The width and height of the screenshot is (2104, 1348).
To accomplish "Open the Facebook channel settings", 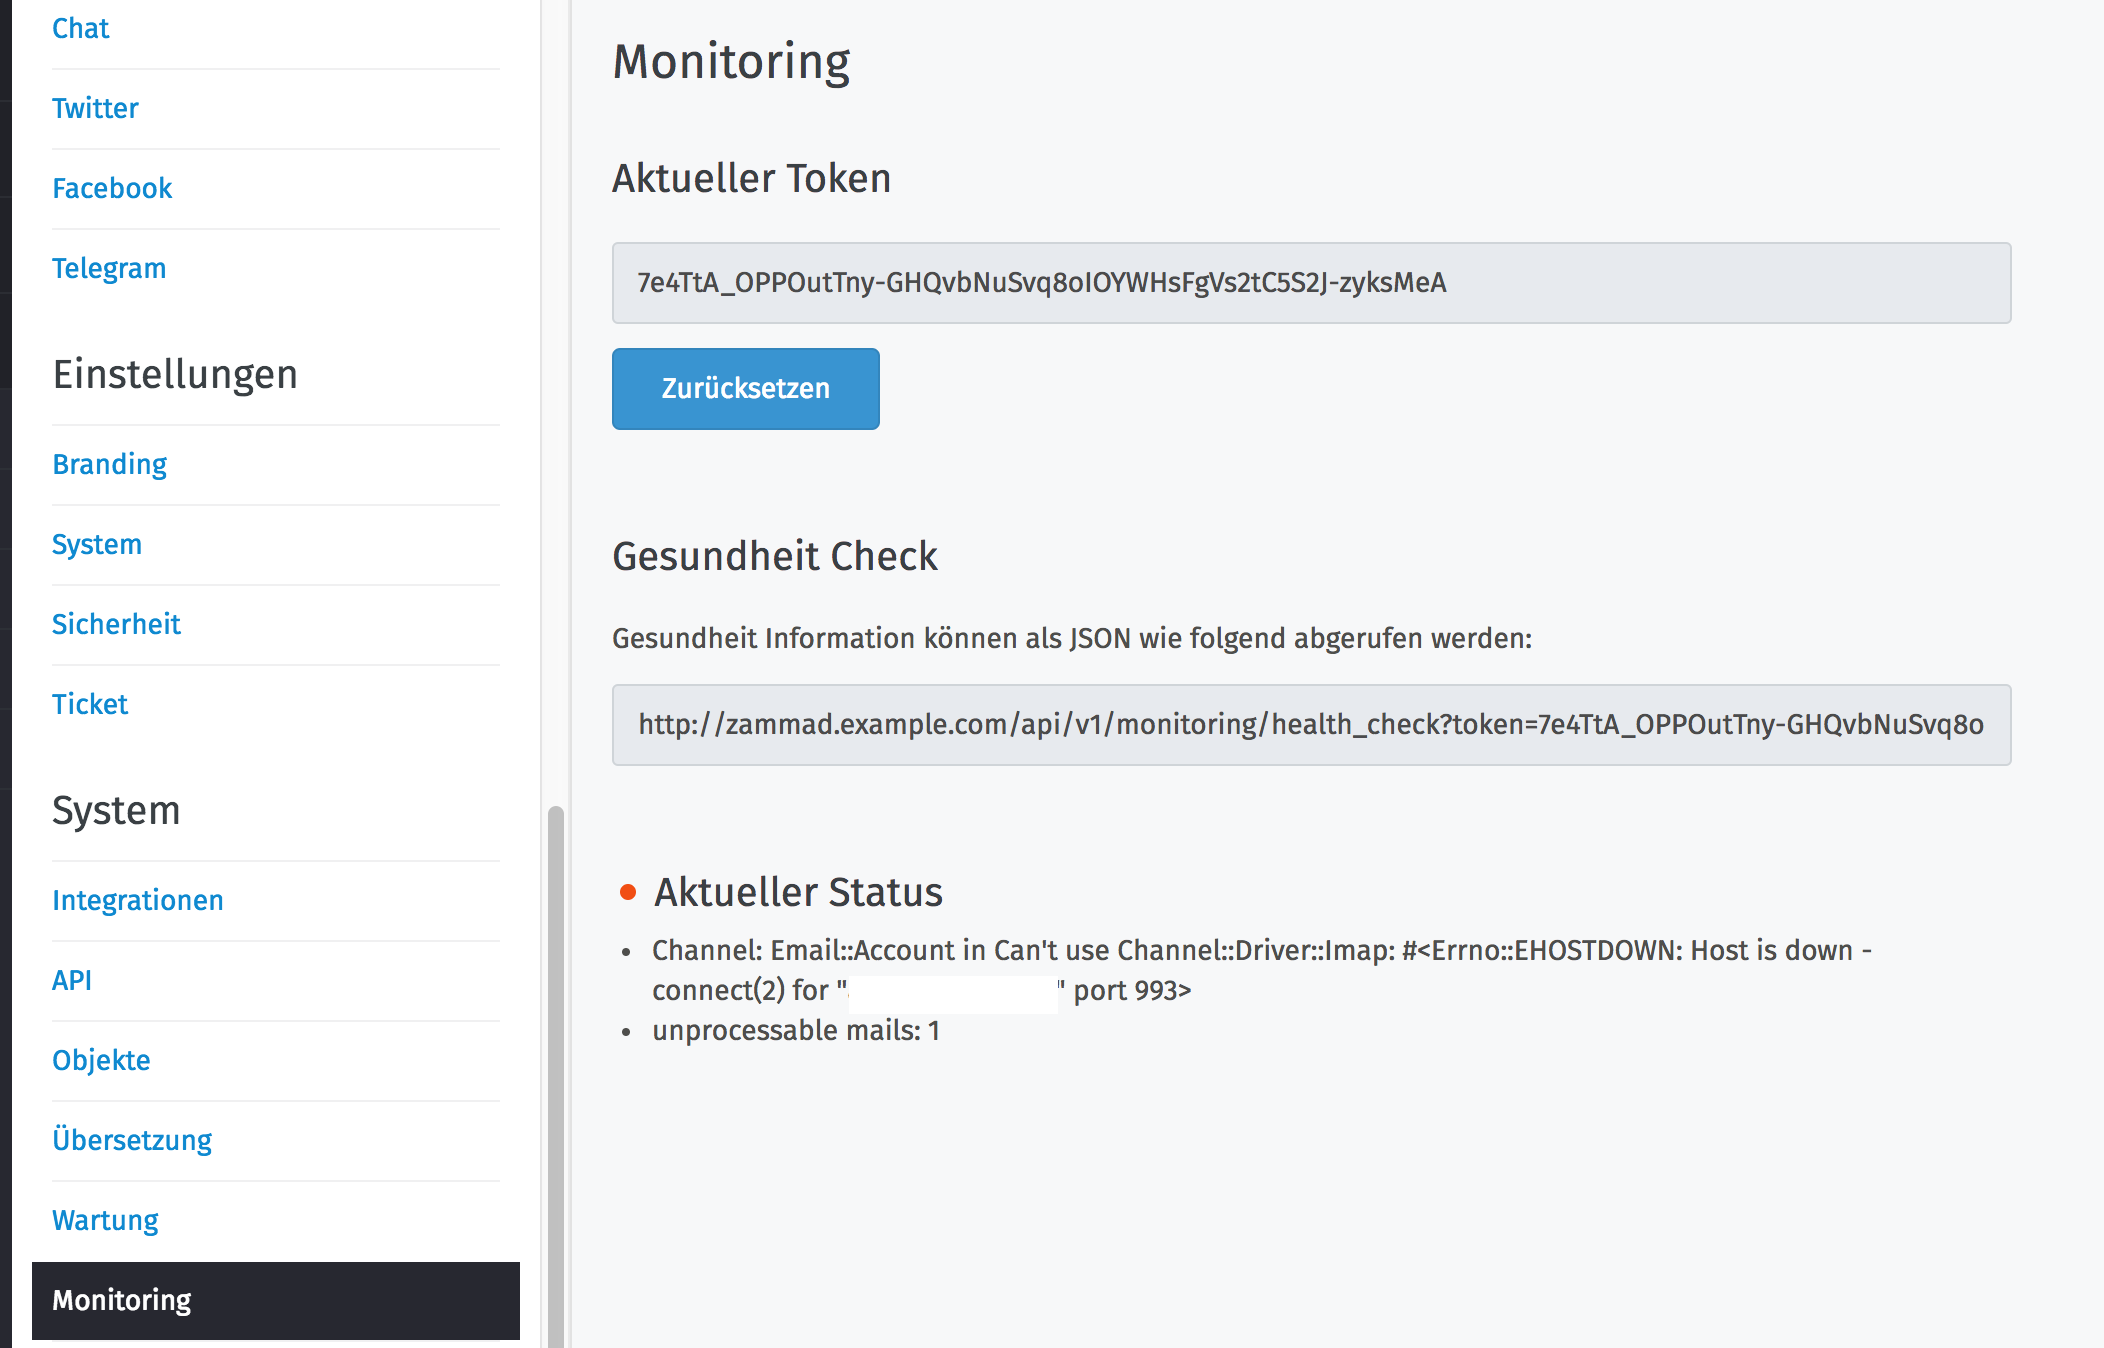I will pyautogui.click(x=112, y=188).
